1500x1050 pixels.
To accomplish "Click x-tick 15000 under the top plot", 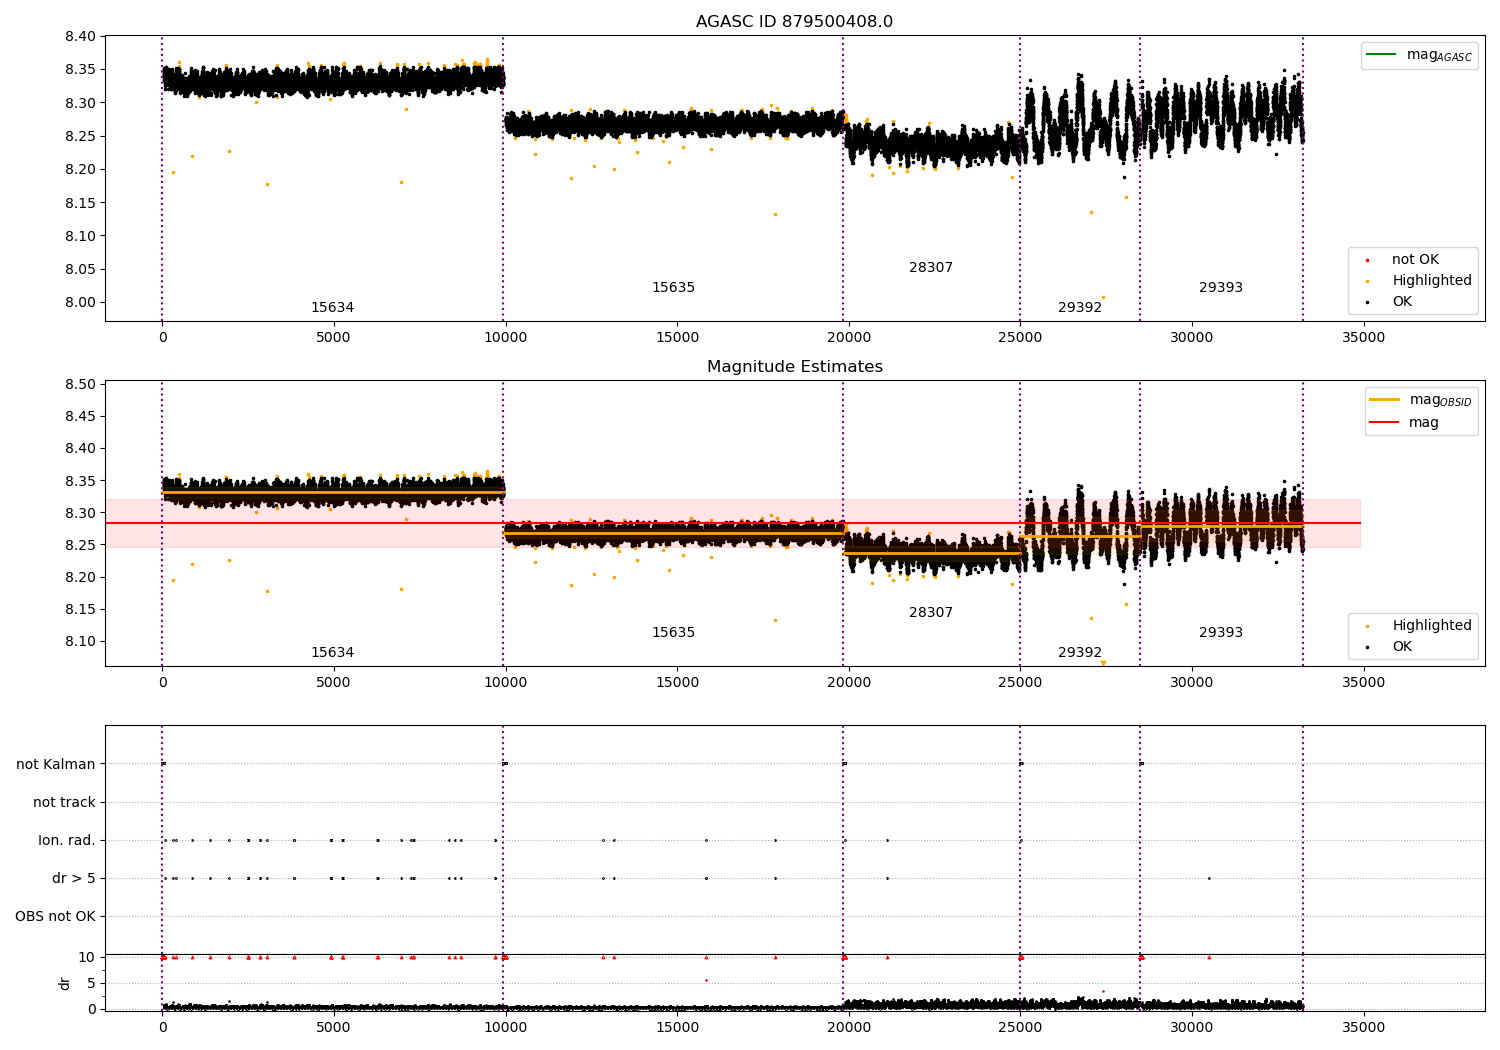I will [677, 338].
